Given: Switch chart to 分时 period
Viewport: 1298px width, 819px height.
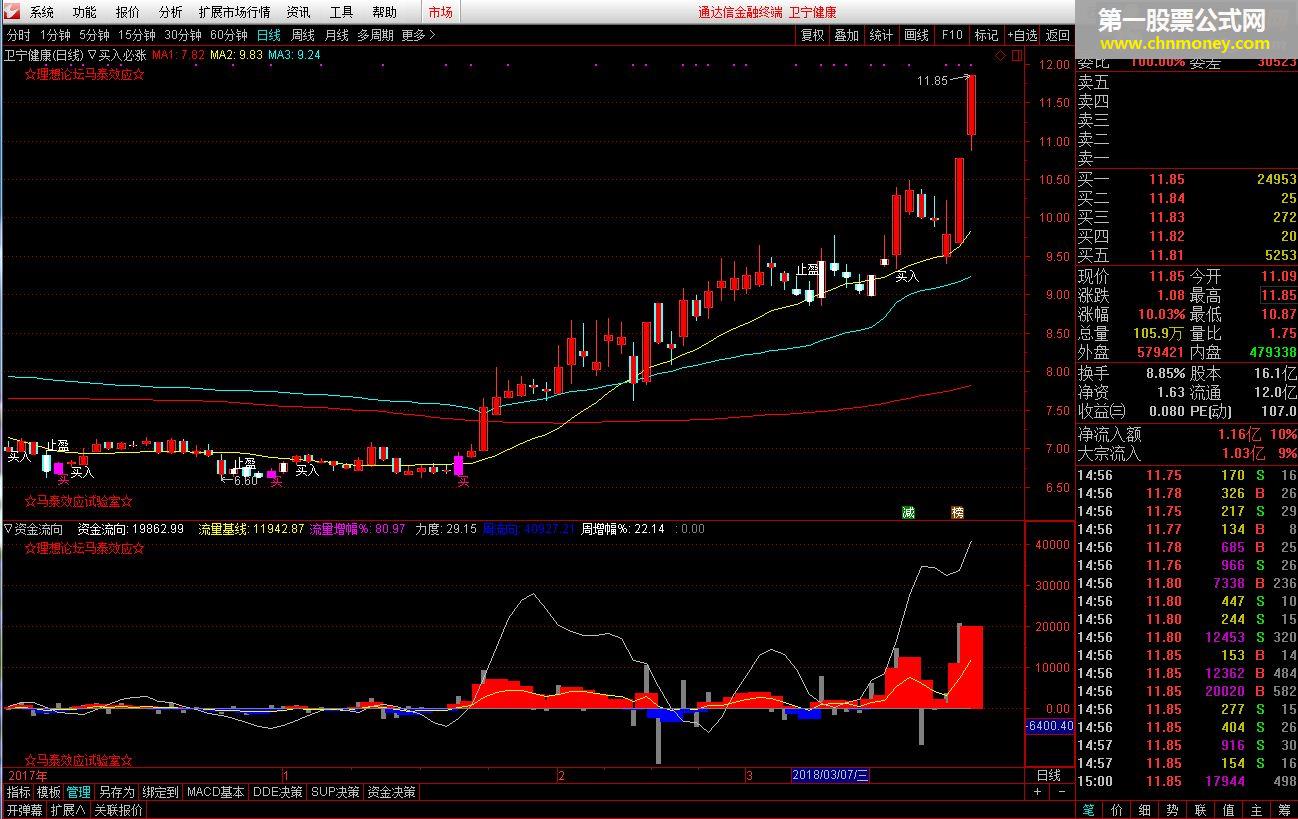Looking at the screenshot, I should coord(18,35).
